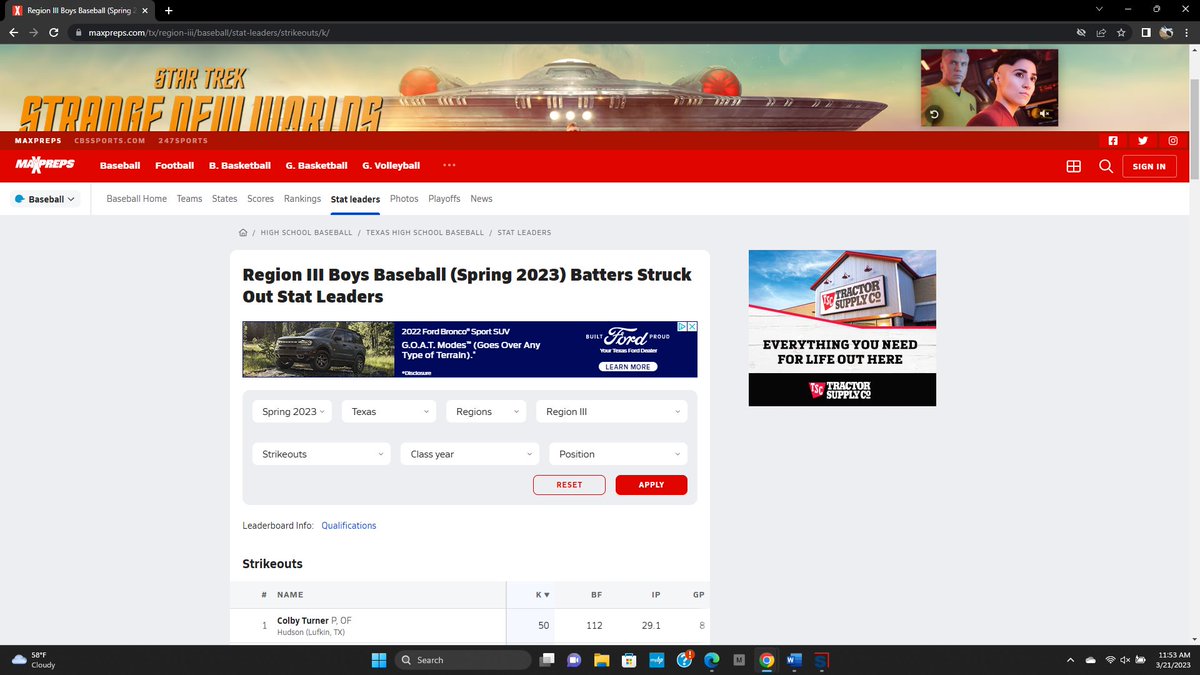Open the Spring 2023 season dropdown

pos(291,411)
